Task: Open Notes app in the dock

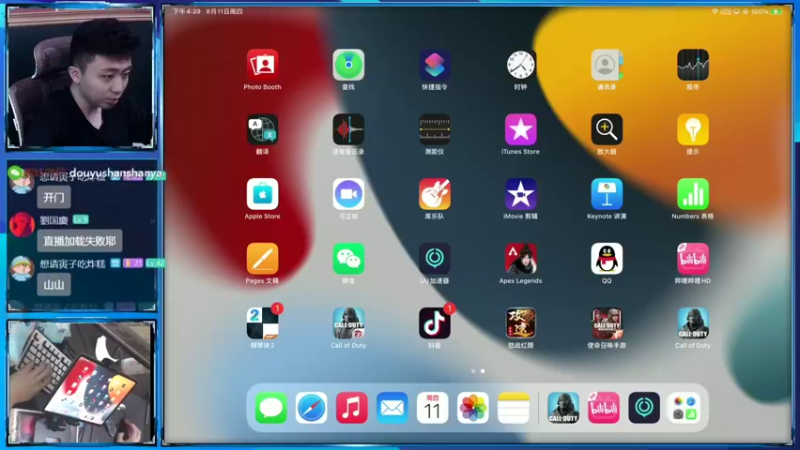Action: coord(513,408)
